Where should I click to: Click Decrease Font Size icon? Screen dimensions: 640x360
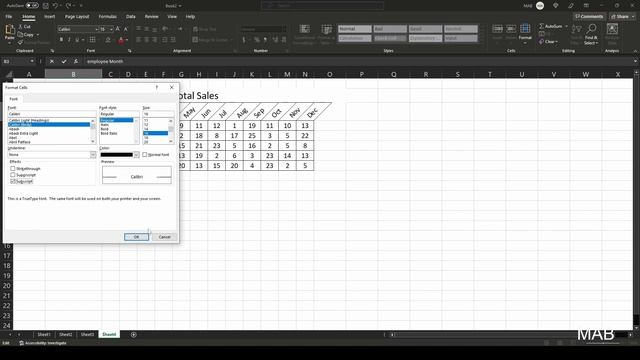[x=125, y=29]
